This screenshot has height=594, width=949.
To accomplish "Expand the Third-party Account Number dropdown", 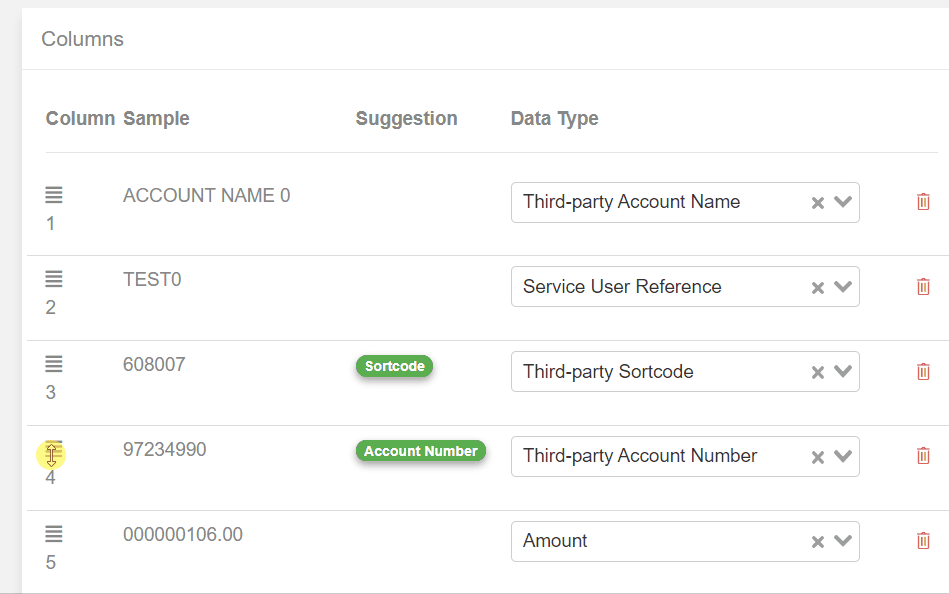I will 842,456.
